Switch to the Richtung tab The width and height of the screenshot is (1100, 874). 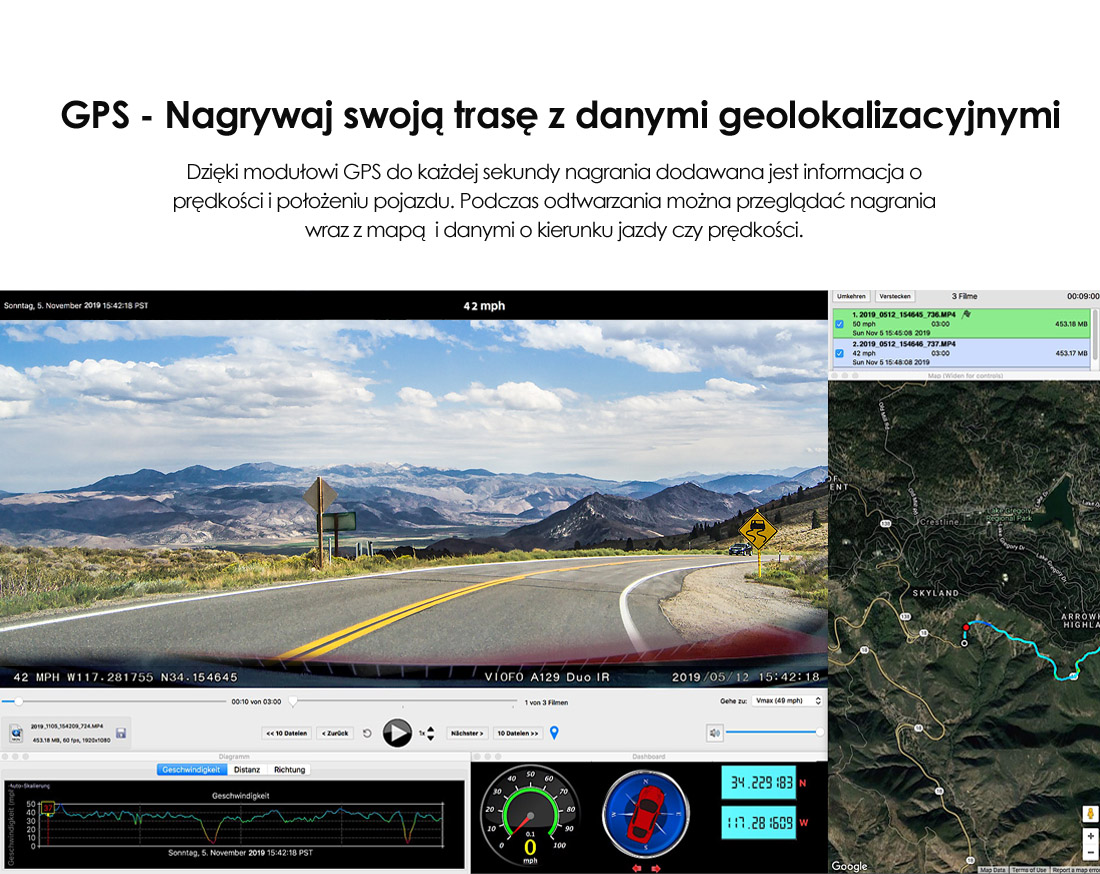[x=289, y=770]
